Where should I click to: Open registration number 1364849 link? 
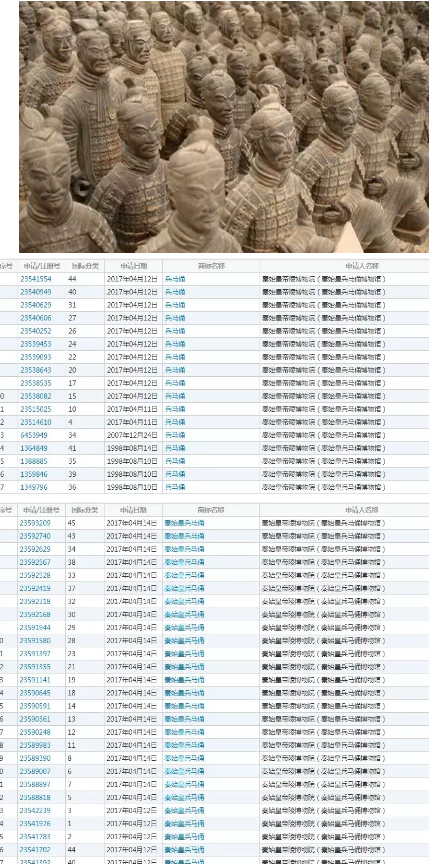(34, 448)
